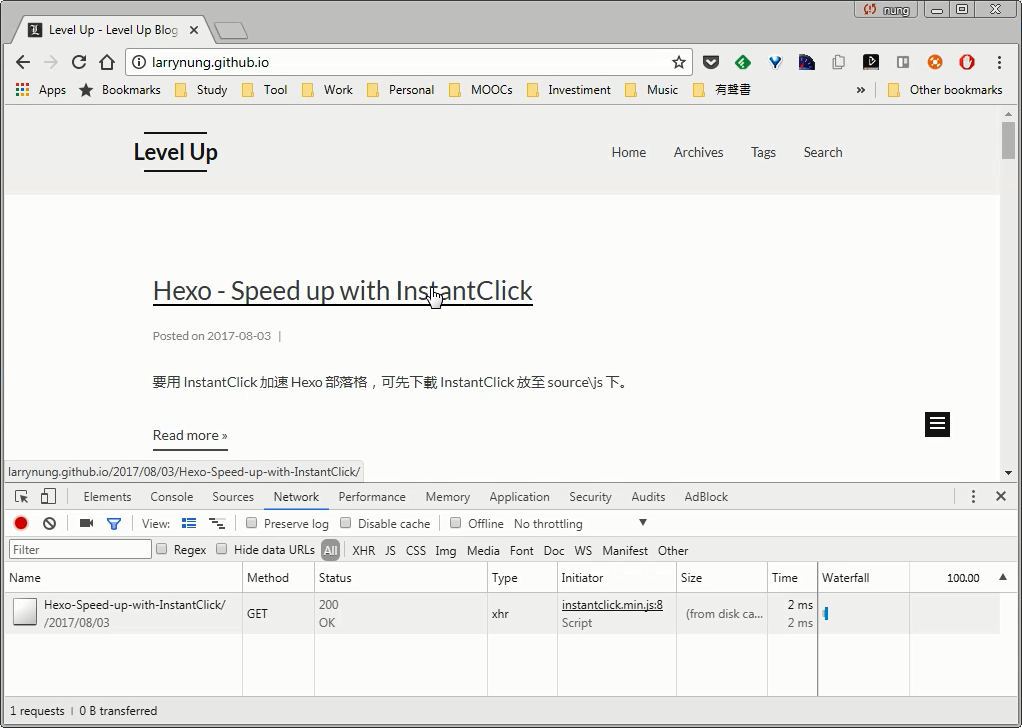1022x728 pixels.
Task: Open the Bookmarks star folder
Action: pyautogui.click(x=119, y=90)
